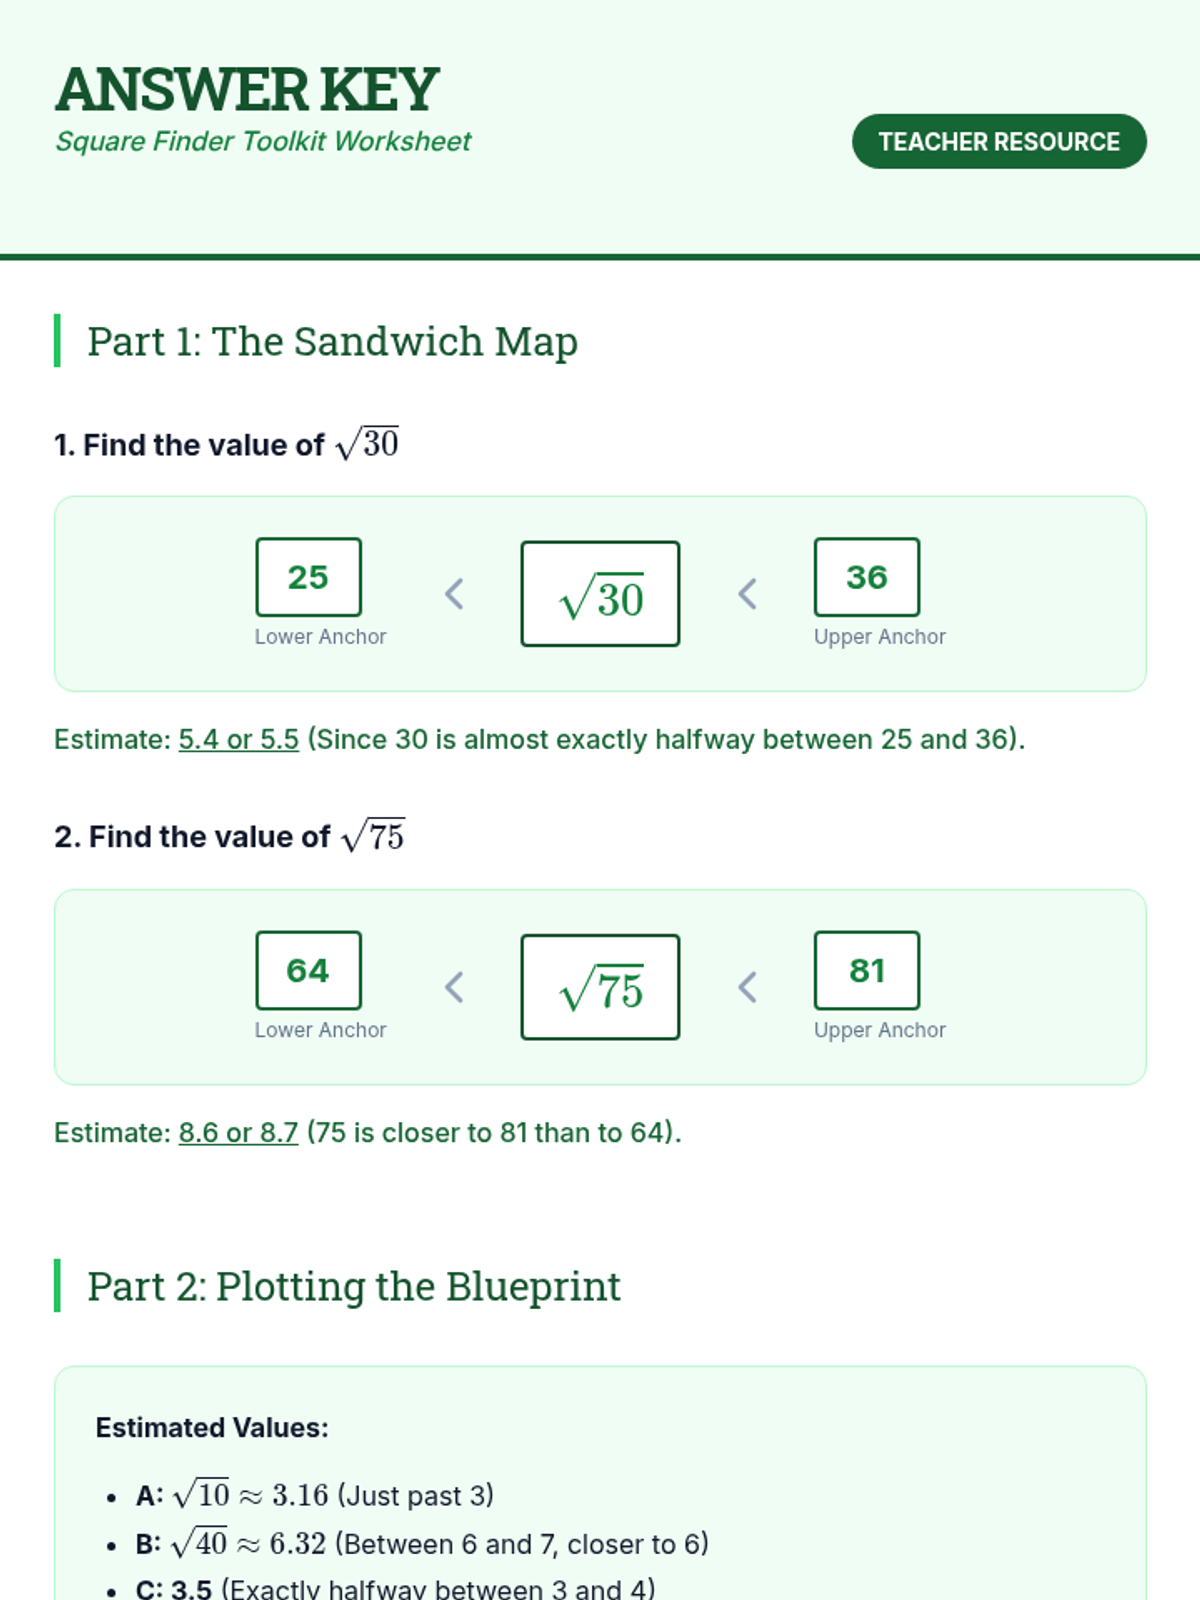Image resolution: width=1200 pixels, height=1600 pixels.
Task: Click list item A for square root of 10
Action: (x=315, y=1495)
